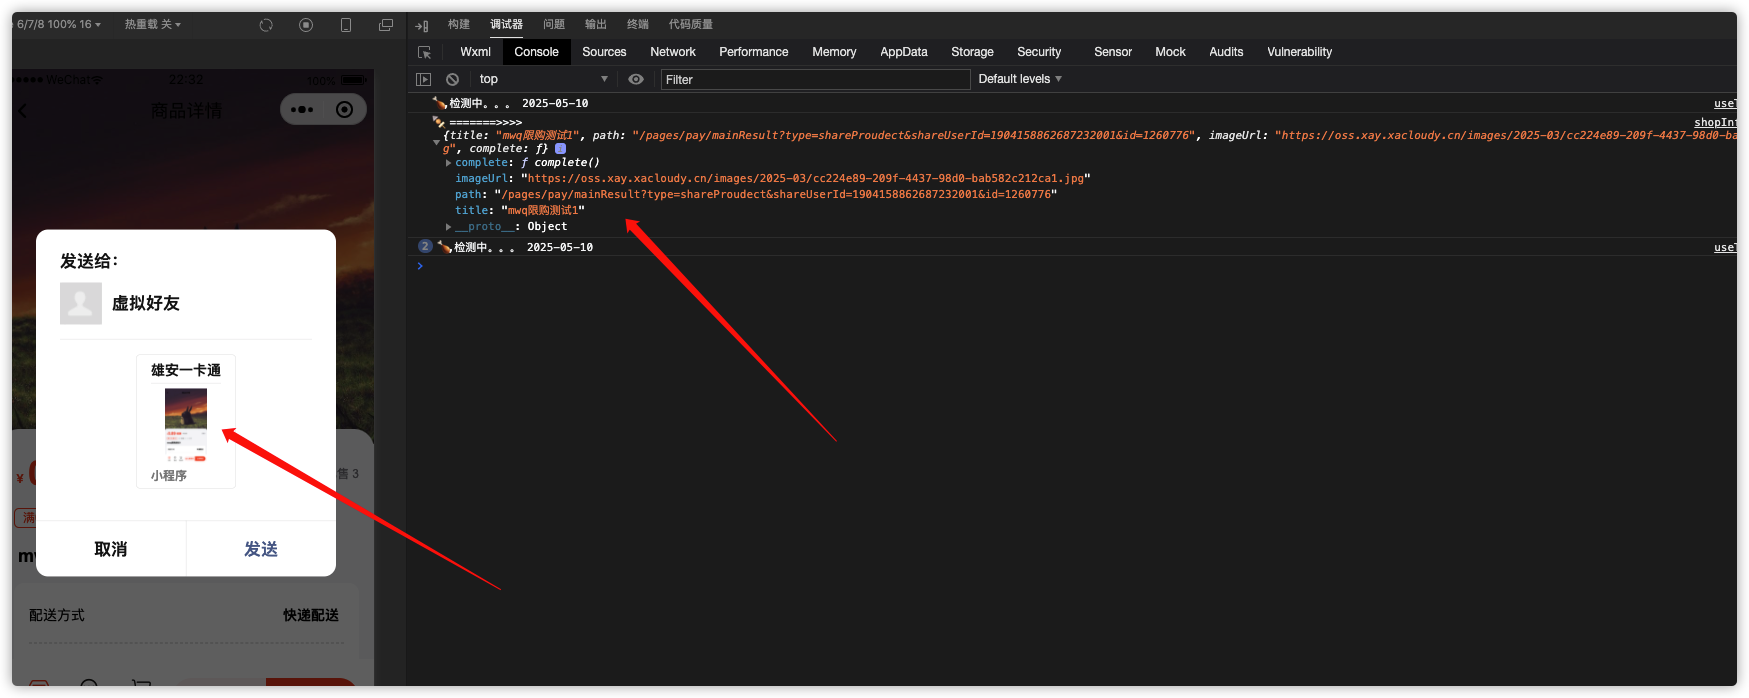Select the Console panel tab
Image resolution: width=1749 pixels, height=698 pixels.
point(536,52)
